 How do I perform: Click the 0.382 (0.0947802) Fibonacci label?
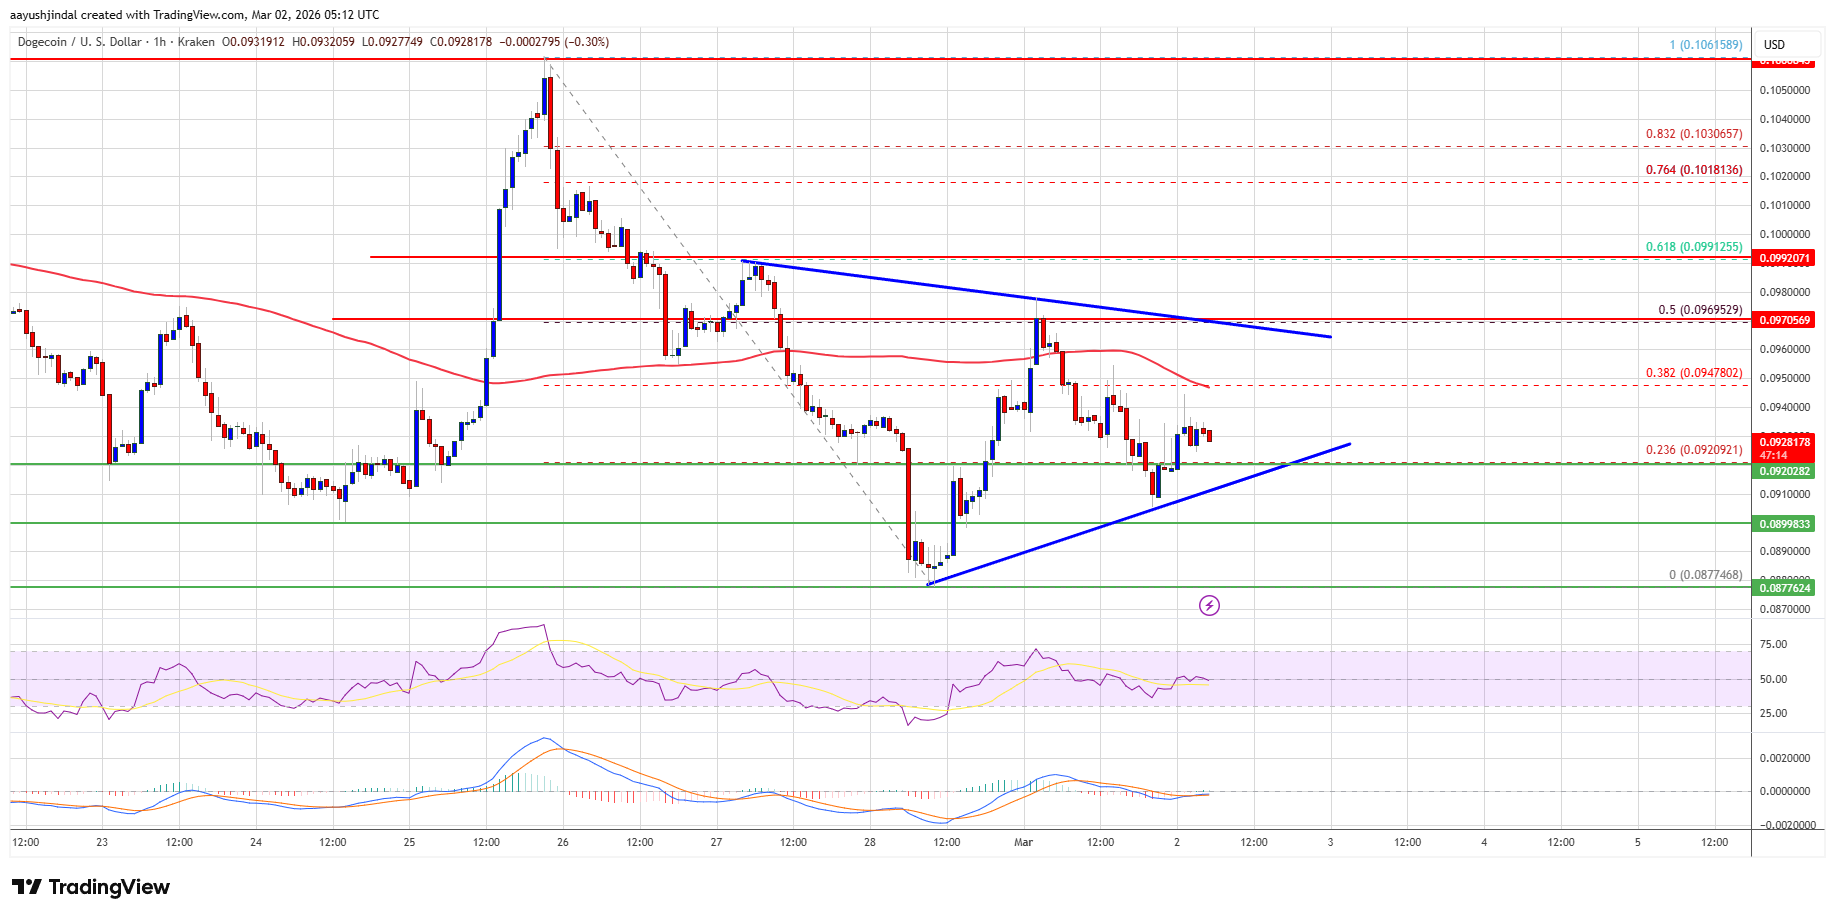pyautogui.click(x=1693, y=371)
